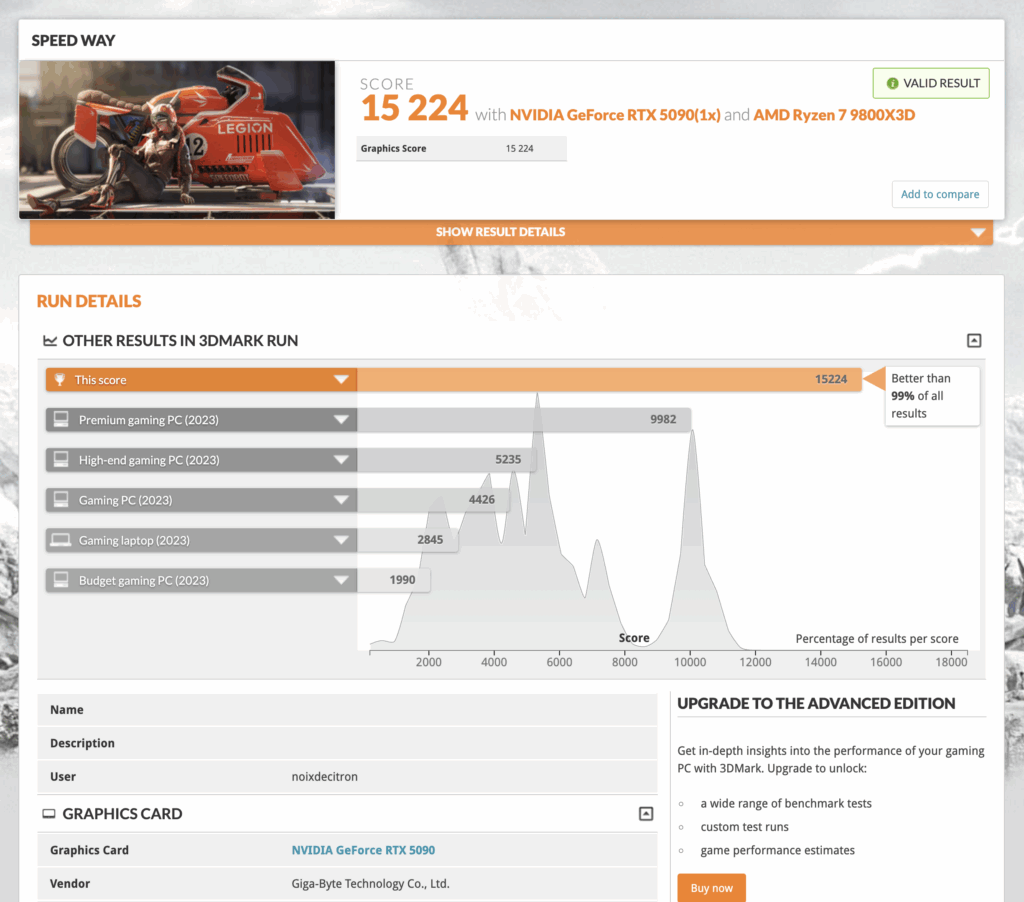1024x902 pixels.
Task: Click the orange 15224 score bar
Action: (608, 380)
